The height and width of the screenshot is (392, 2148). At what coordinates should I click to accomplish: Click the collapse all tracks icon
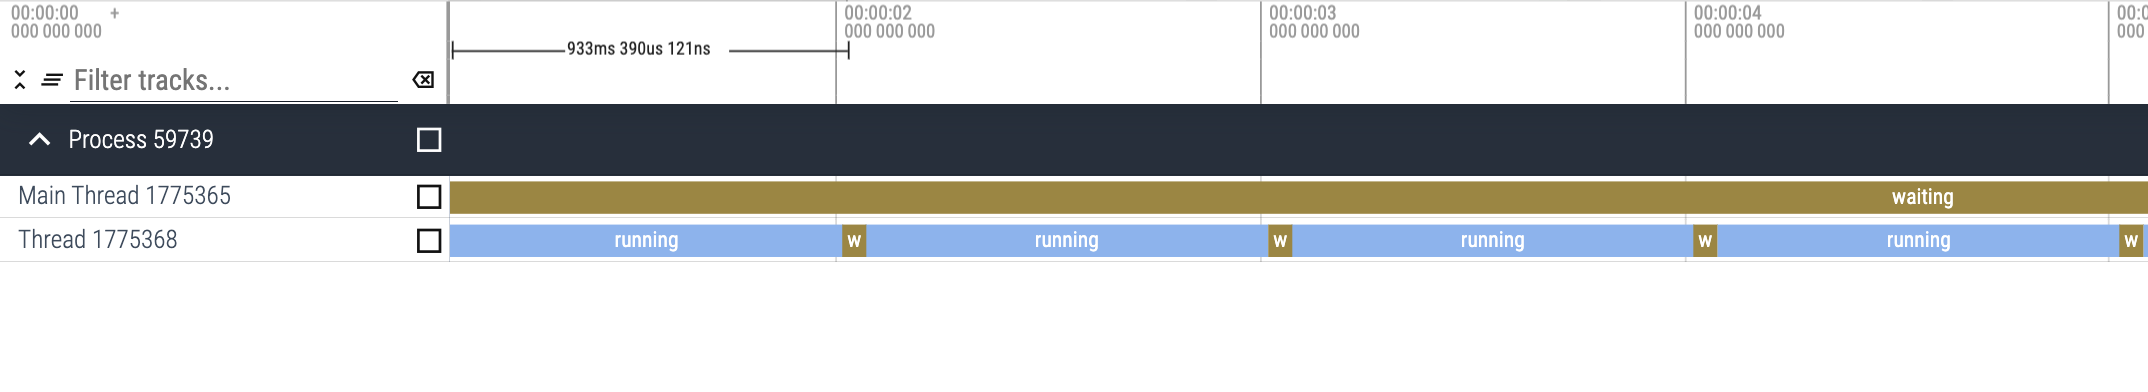pos(20,80)
